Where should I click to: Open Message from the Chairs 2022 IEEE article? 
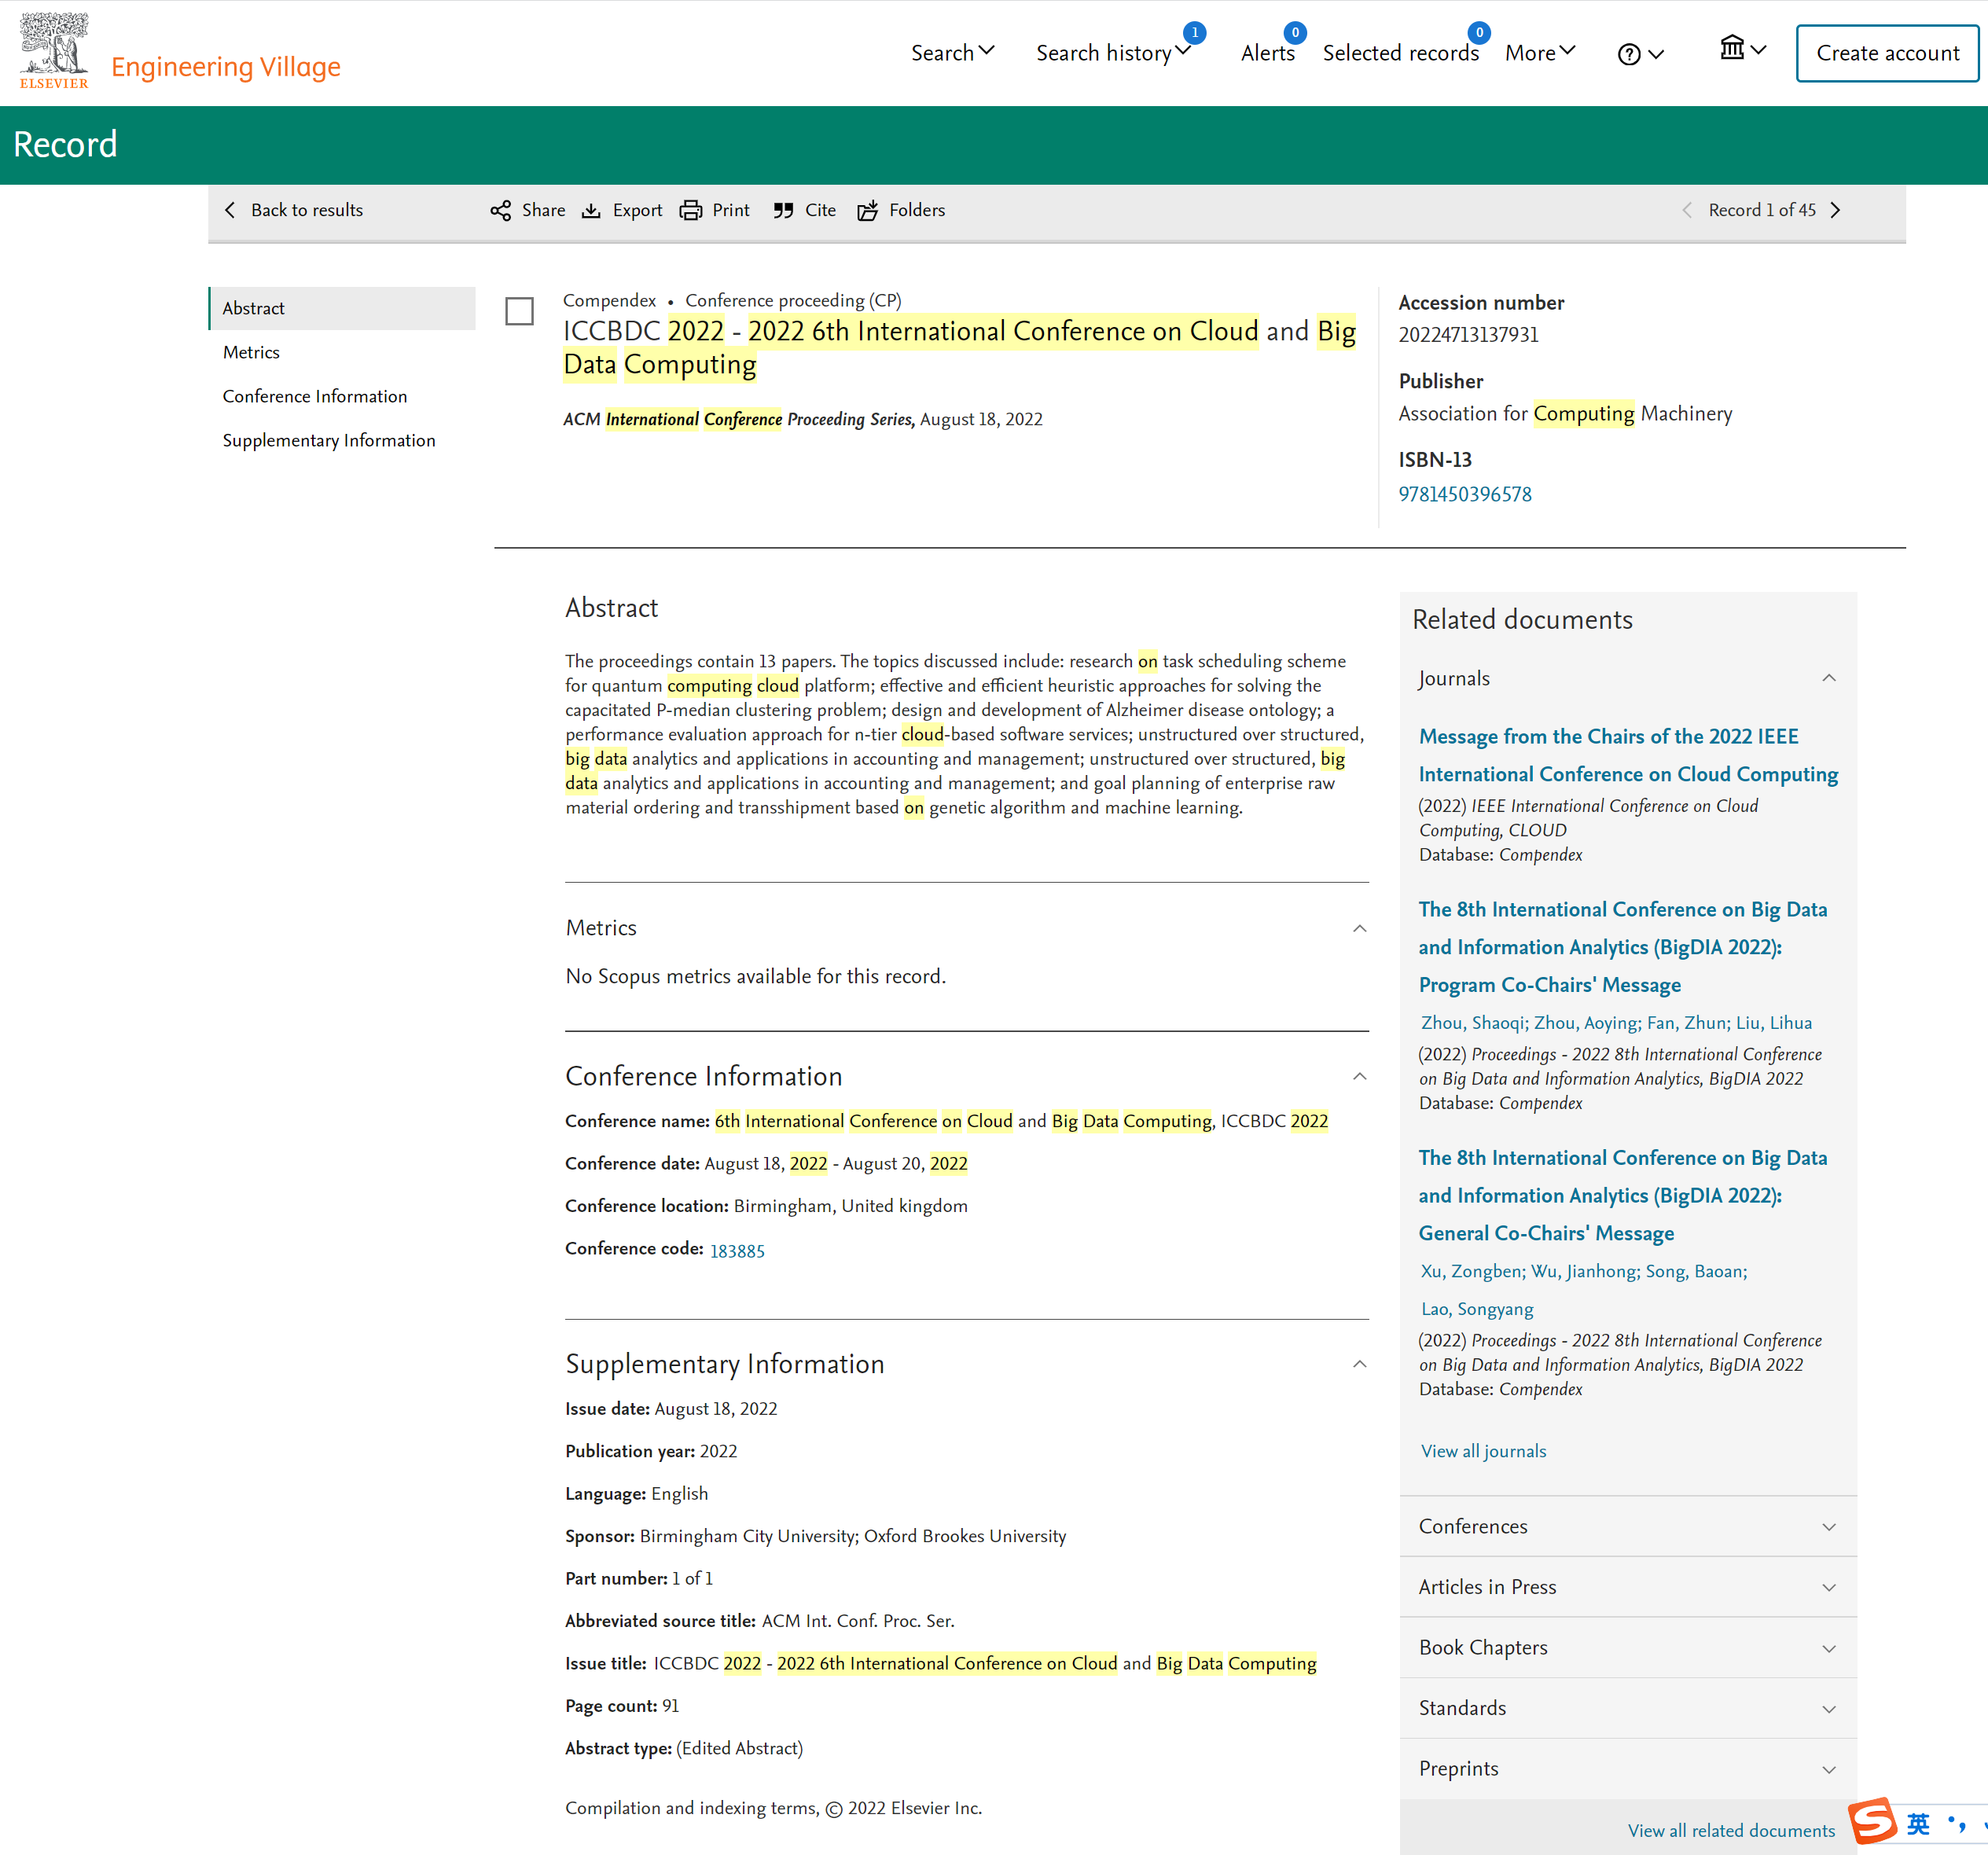(x=1628, y=755)
